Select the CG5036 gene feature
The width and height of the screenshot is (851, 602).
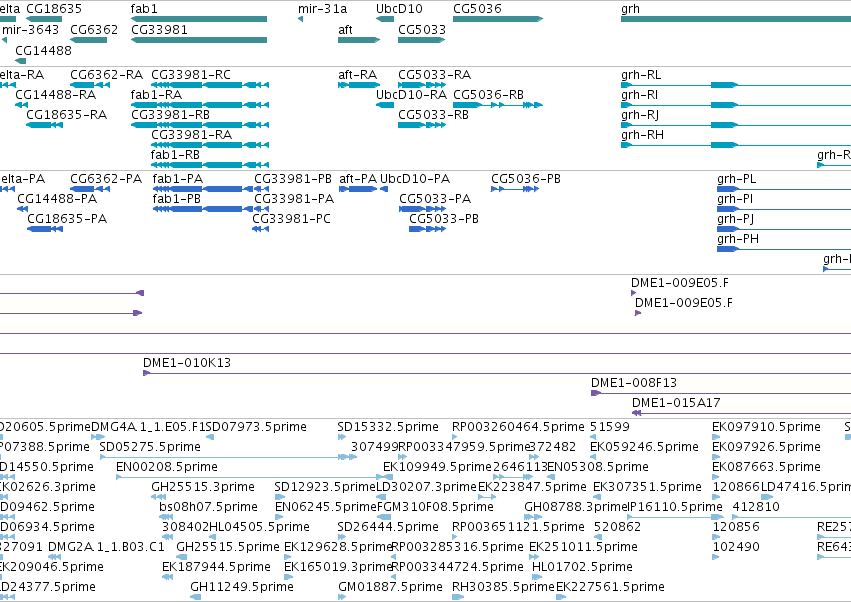point(498,19)
